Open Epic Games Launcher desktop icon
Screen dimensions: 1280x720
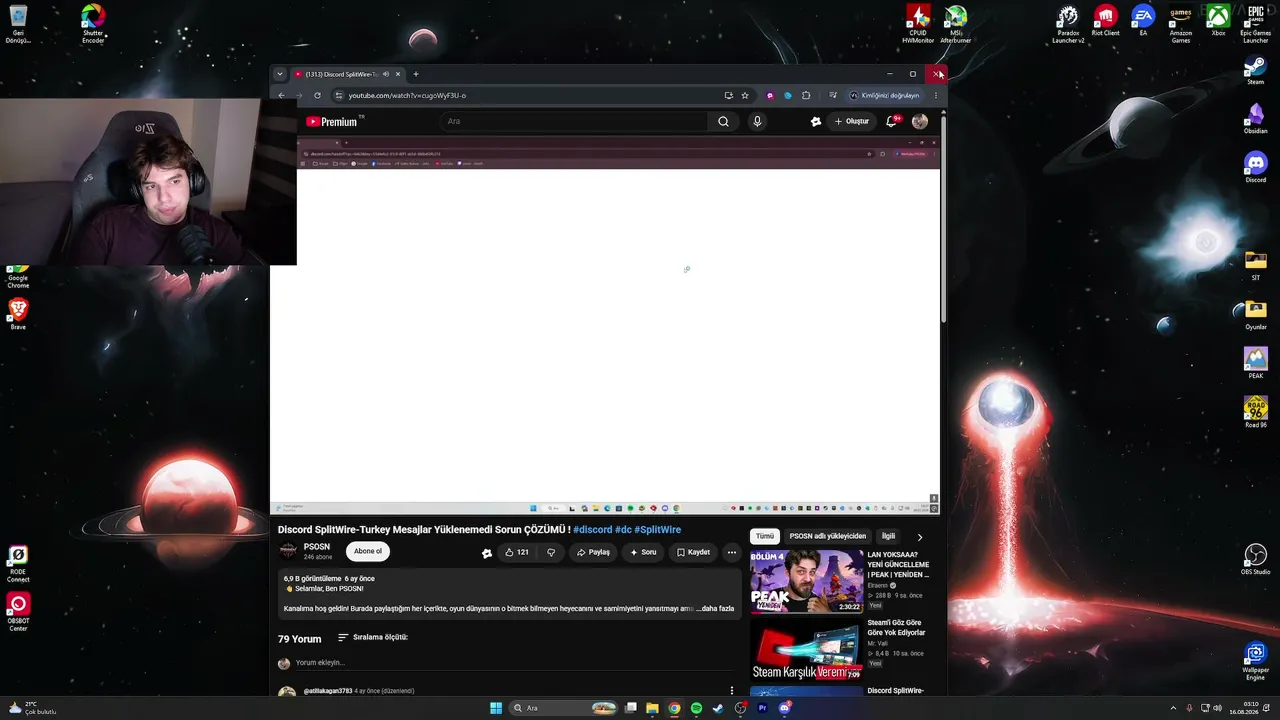pos(1256,23)
